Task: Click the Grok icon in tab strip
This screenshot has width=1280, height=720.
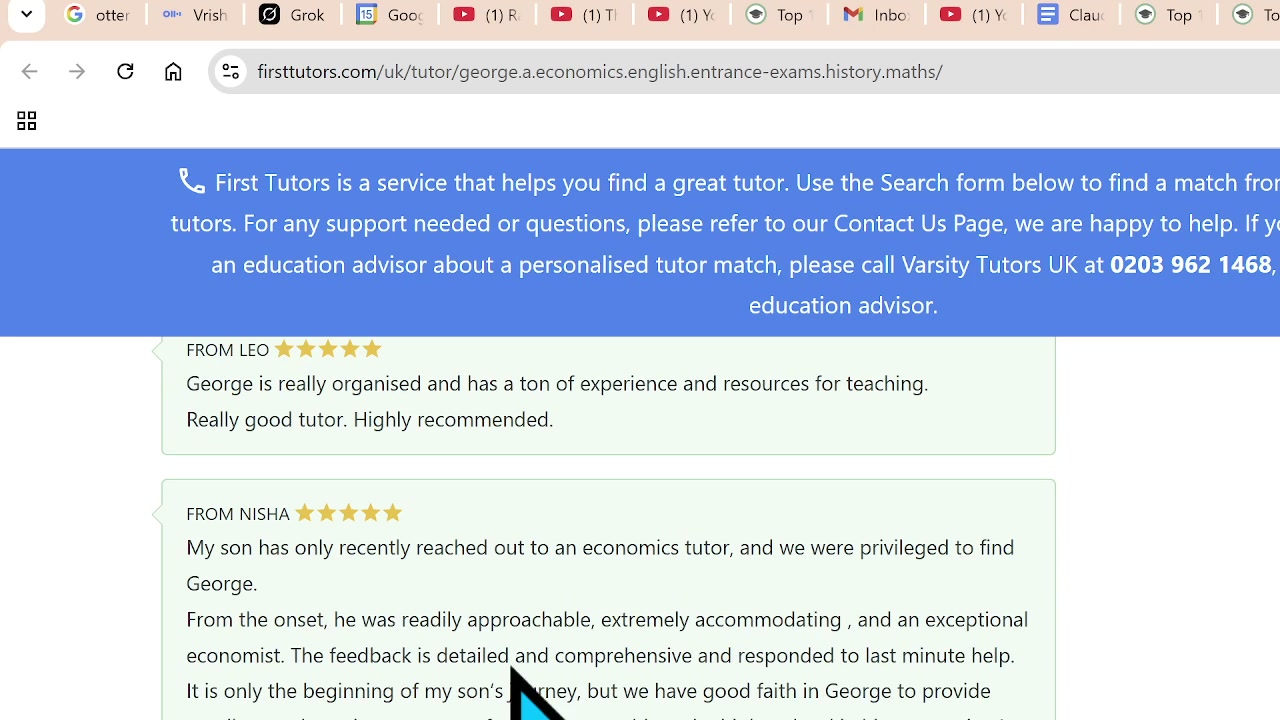Action: tap(268, 15)
